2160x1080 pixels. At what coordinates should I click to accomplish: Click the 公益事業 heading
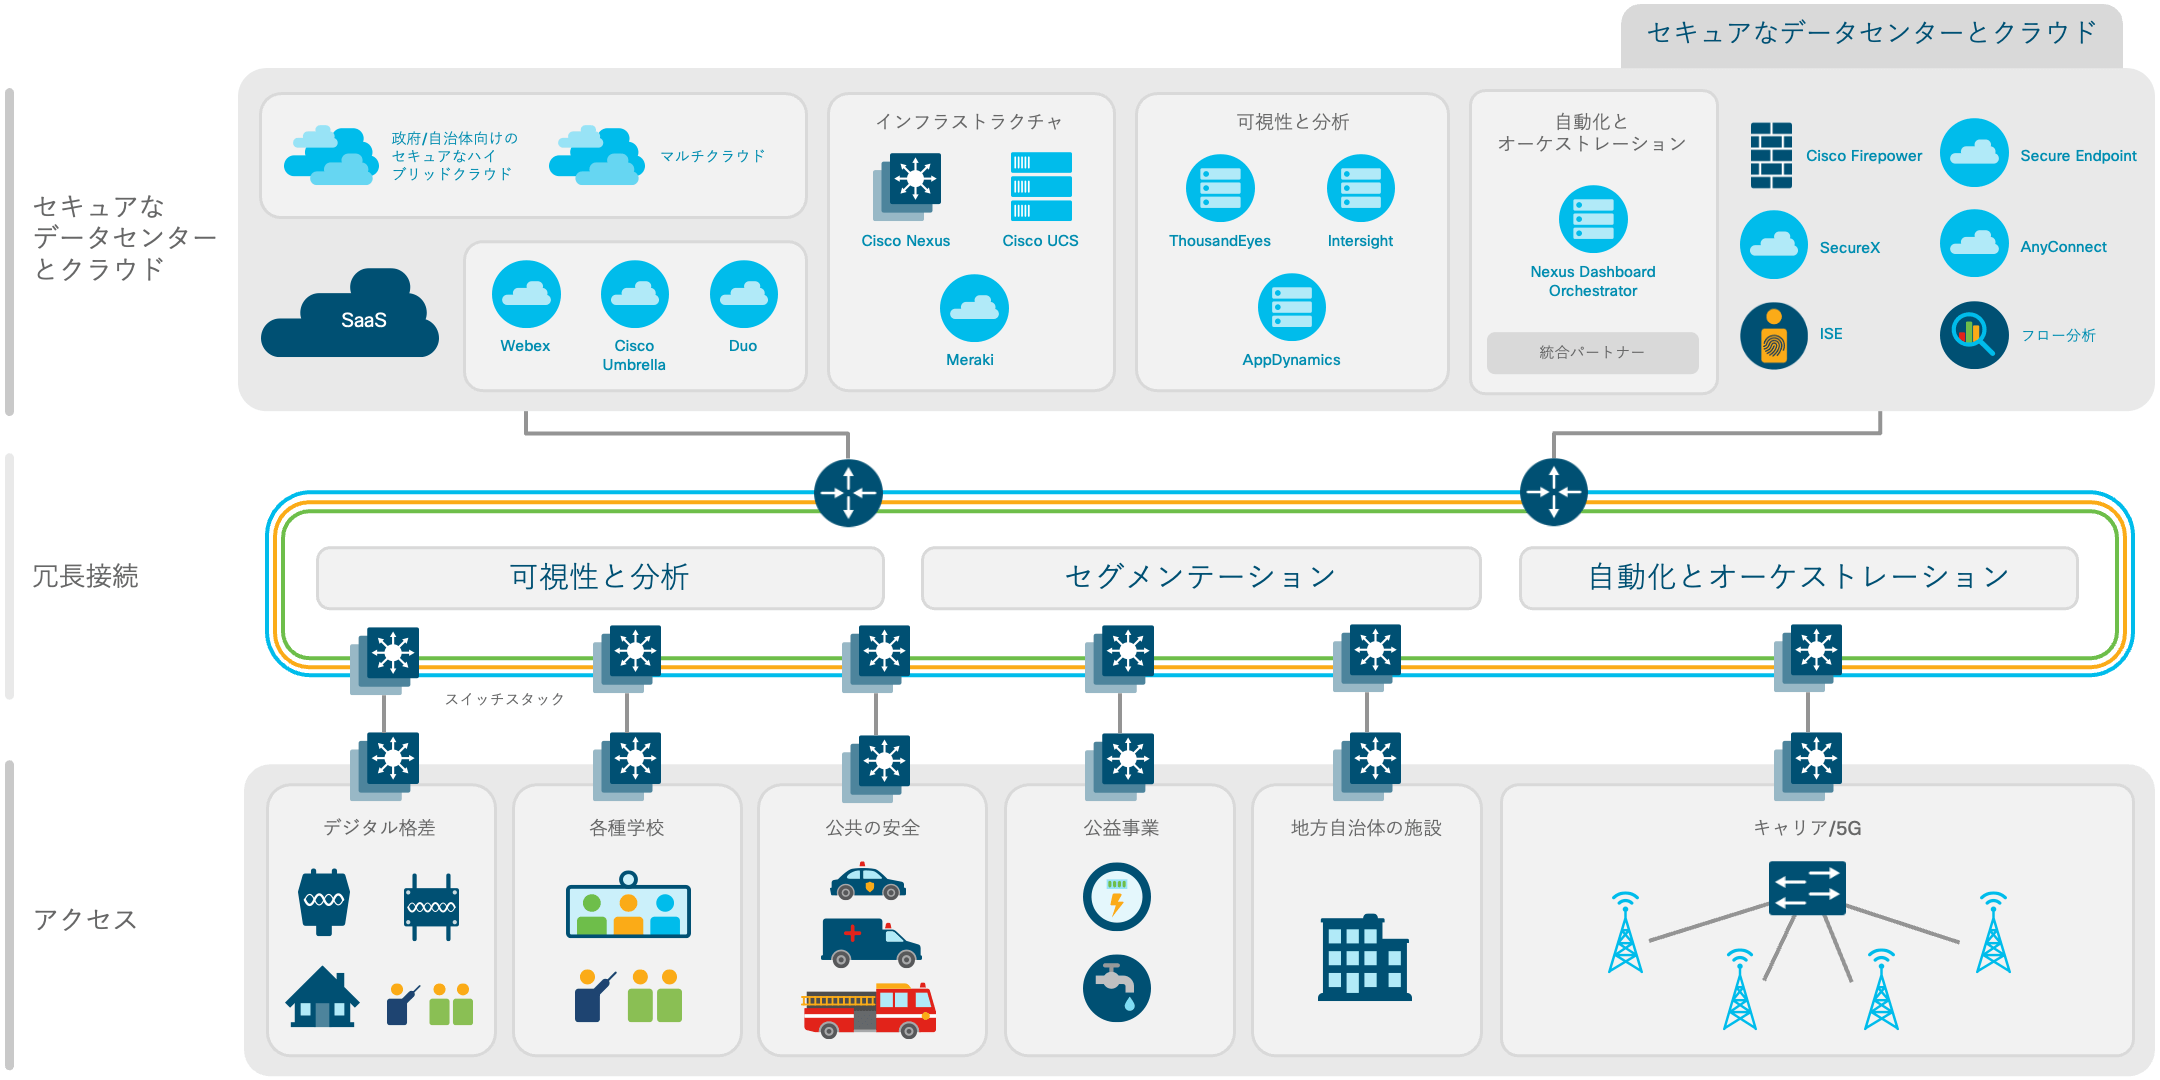pyautogui.click(x=1121, y=828)
